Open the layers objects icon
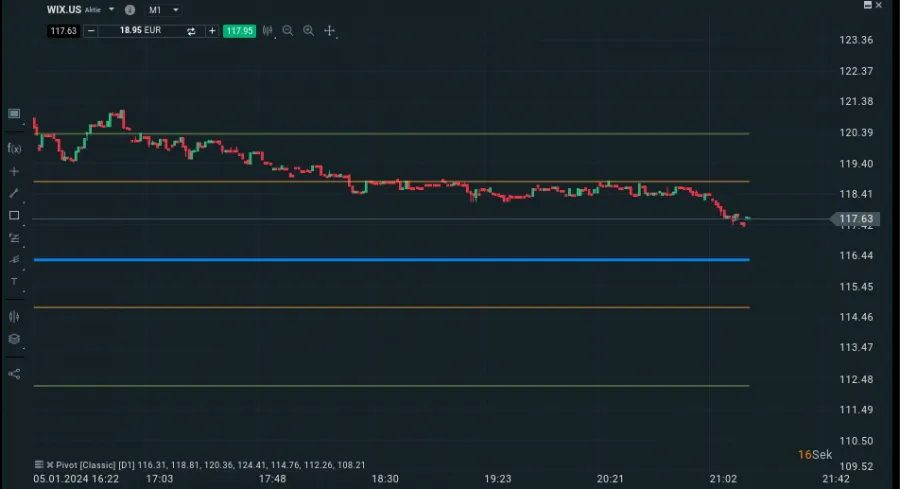This screenshot has height=489, width=900. [x=14, y=339]
